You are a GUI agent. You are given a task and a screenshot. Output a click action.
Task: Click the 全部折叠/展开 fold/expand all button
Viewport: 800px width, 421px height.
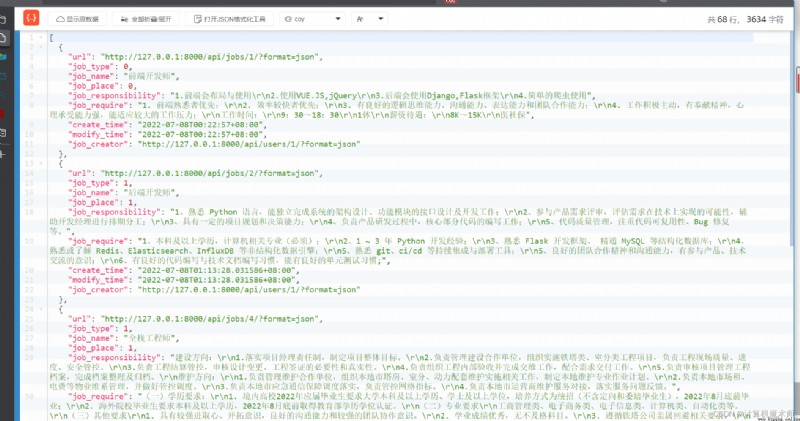[146, 19]
